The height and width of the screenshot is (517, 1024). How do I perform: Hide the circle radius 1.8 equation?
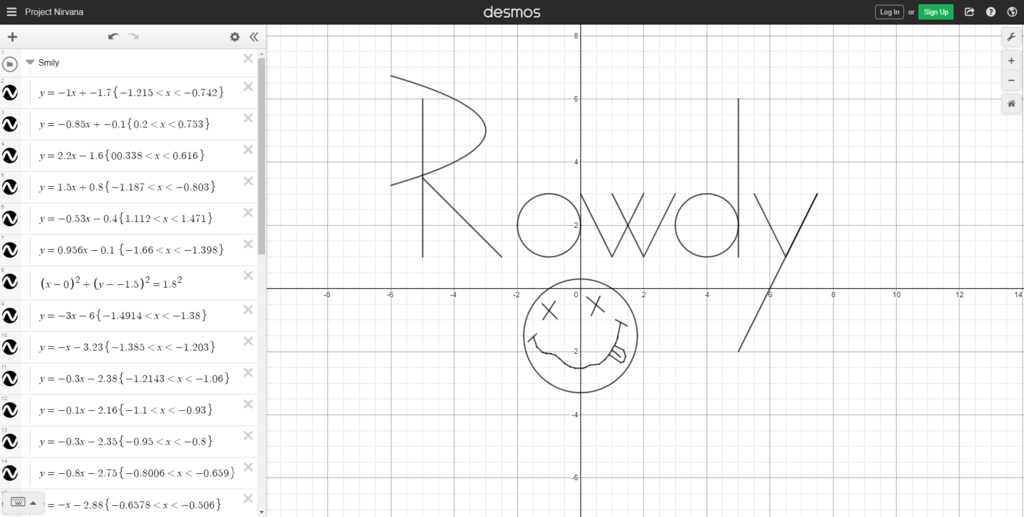pos(10,281)
